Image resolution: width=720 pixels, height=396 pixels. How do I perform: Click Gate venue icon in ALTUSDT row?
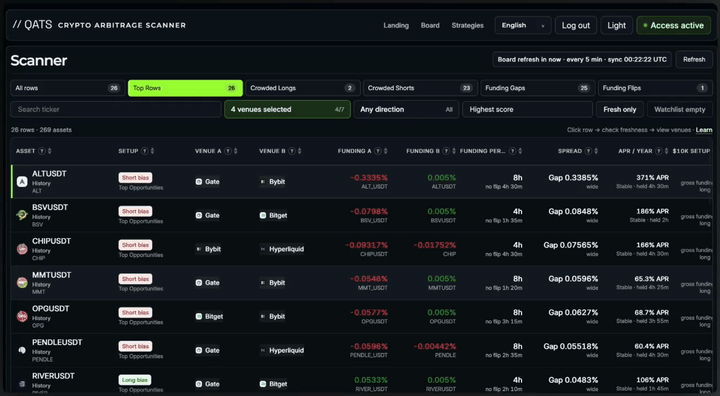coord(199,181)
